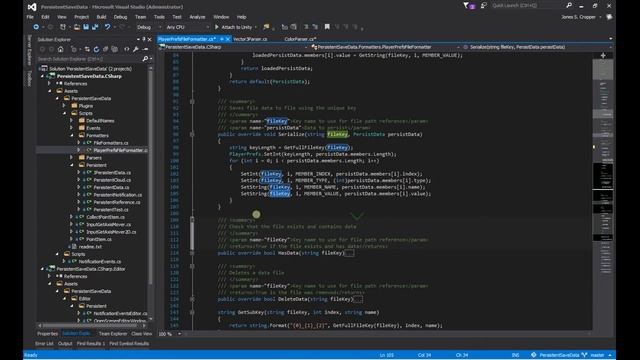Toggle outlining on DeleteData method
640x360 pixels.
point(192,299)
